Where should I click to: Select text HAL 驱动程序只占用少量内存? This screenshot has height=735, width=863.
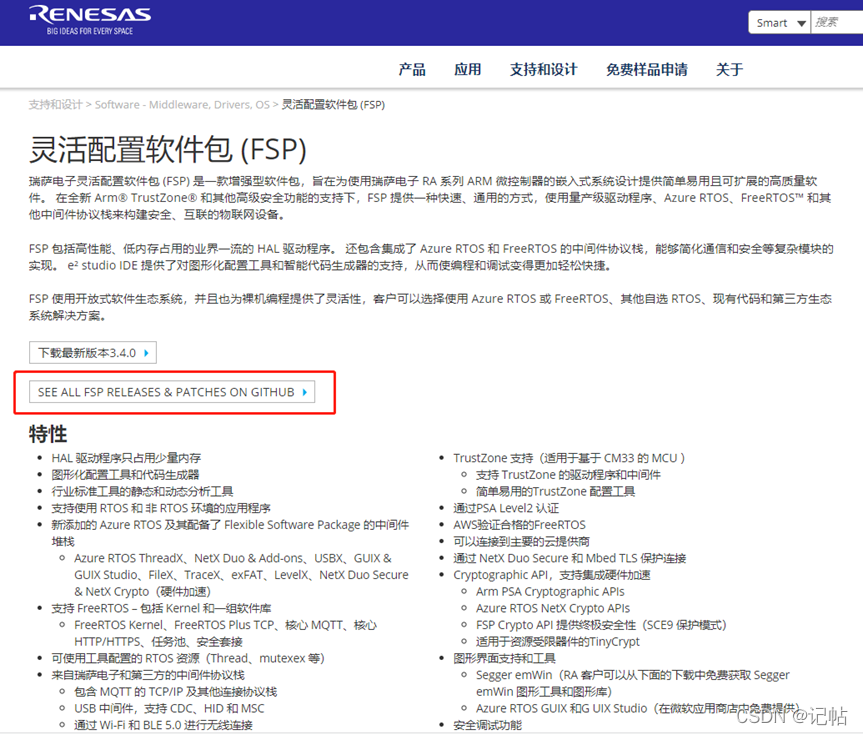[x=126, y=458]
